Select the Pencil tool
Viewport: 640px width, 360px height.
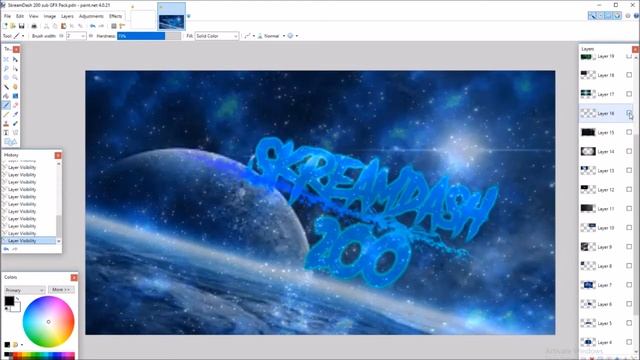(x=6, y=114)
